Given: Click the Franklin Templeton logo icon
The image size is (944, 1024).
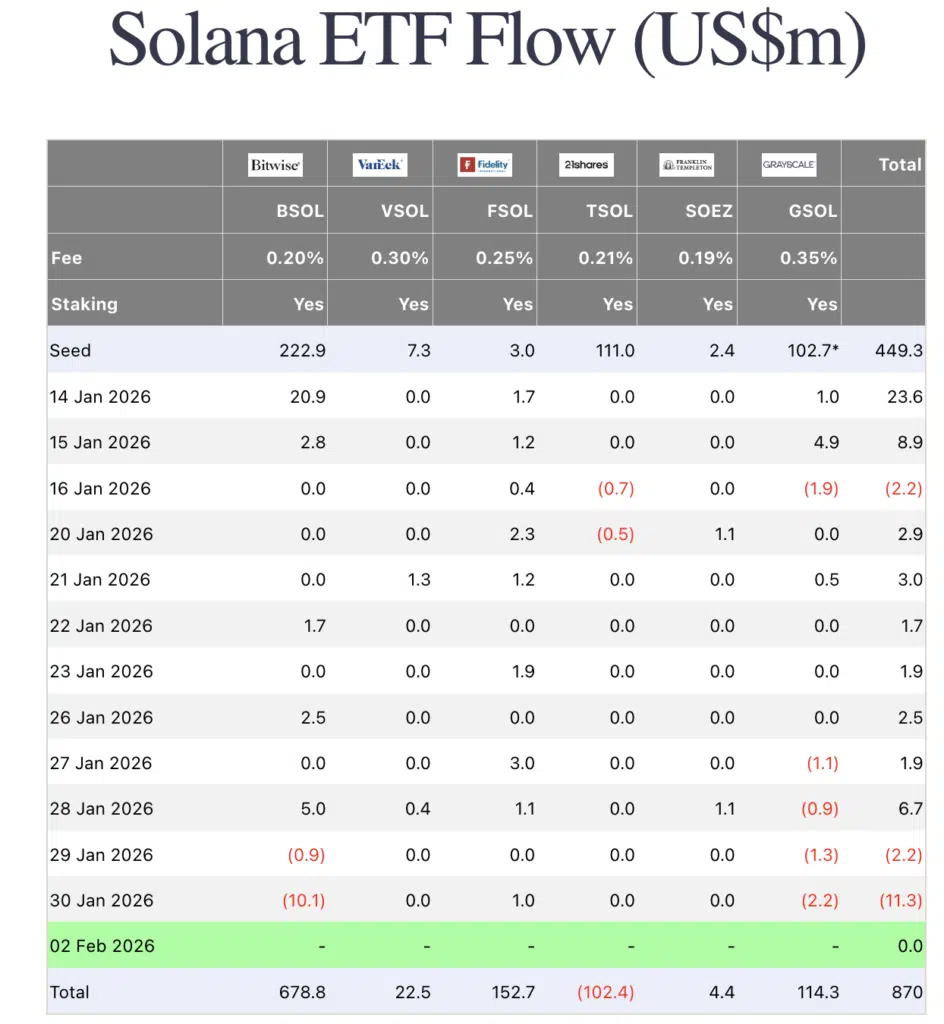Looking at the screenshot, I should point(687,165).
